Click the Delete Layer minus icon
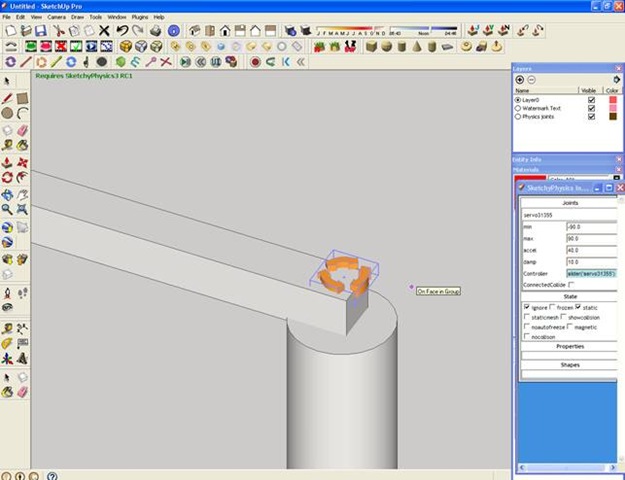 [x=530, y=79]
